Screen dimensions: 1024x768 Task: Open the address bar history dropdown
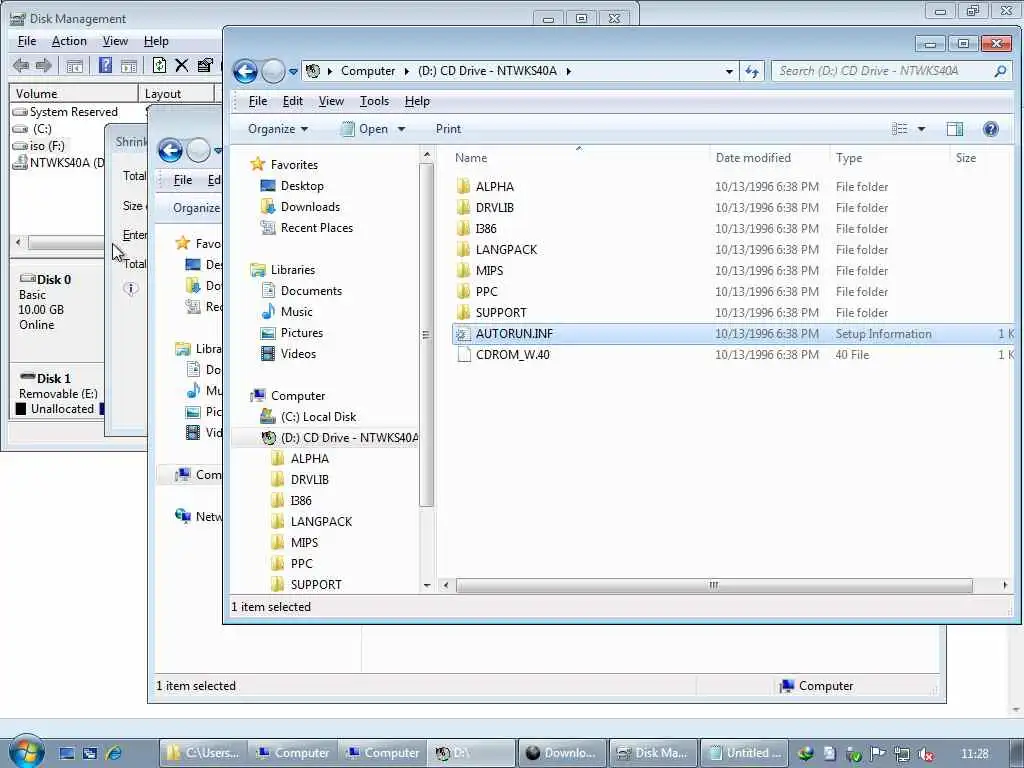click(729, 71)
